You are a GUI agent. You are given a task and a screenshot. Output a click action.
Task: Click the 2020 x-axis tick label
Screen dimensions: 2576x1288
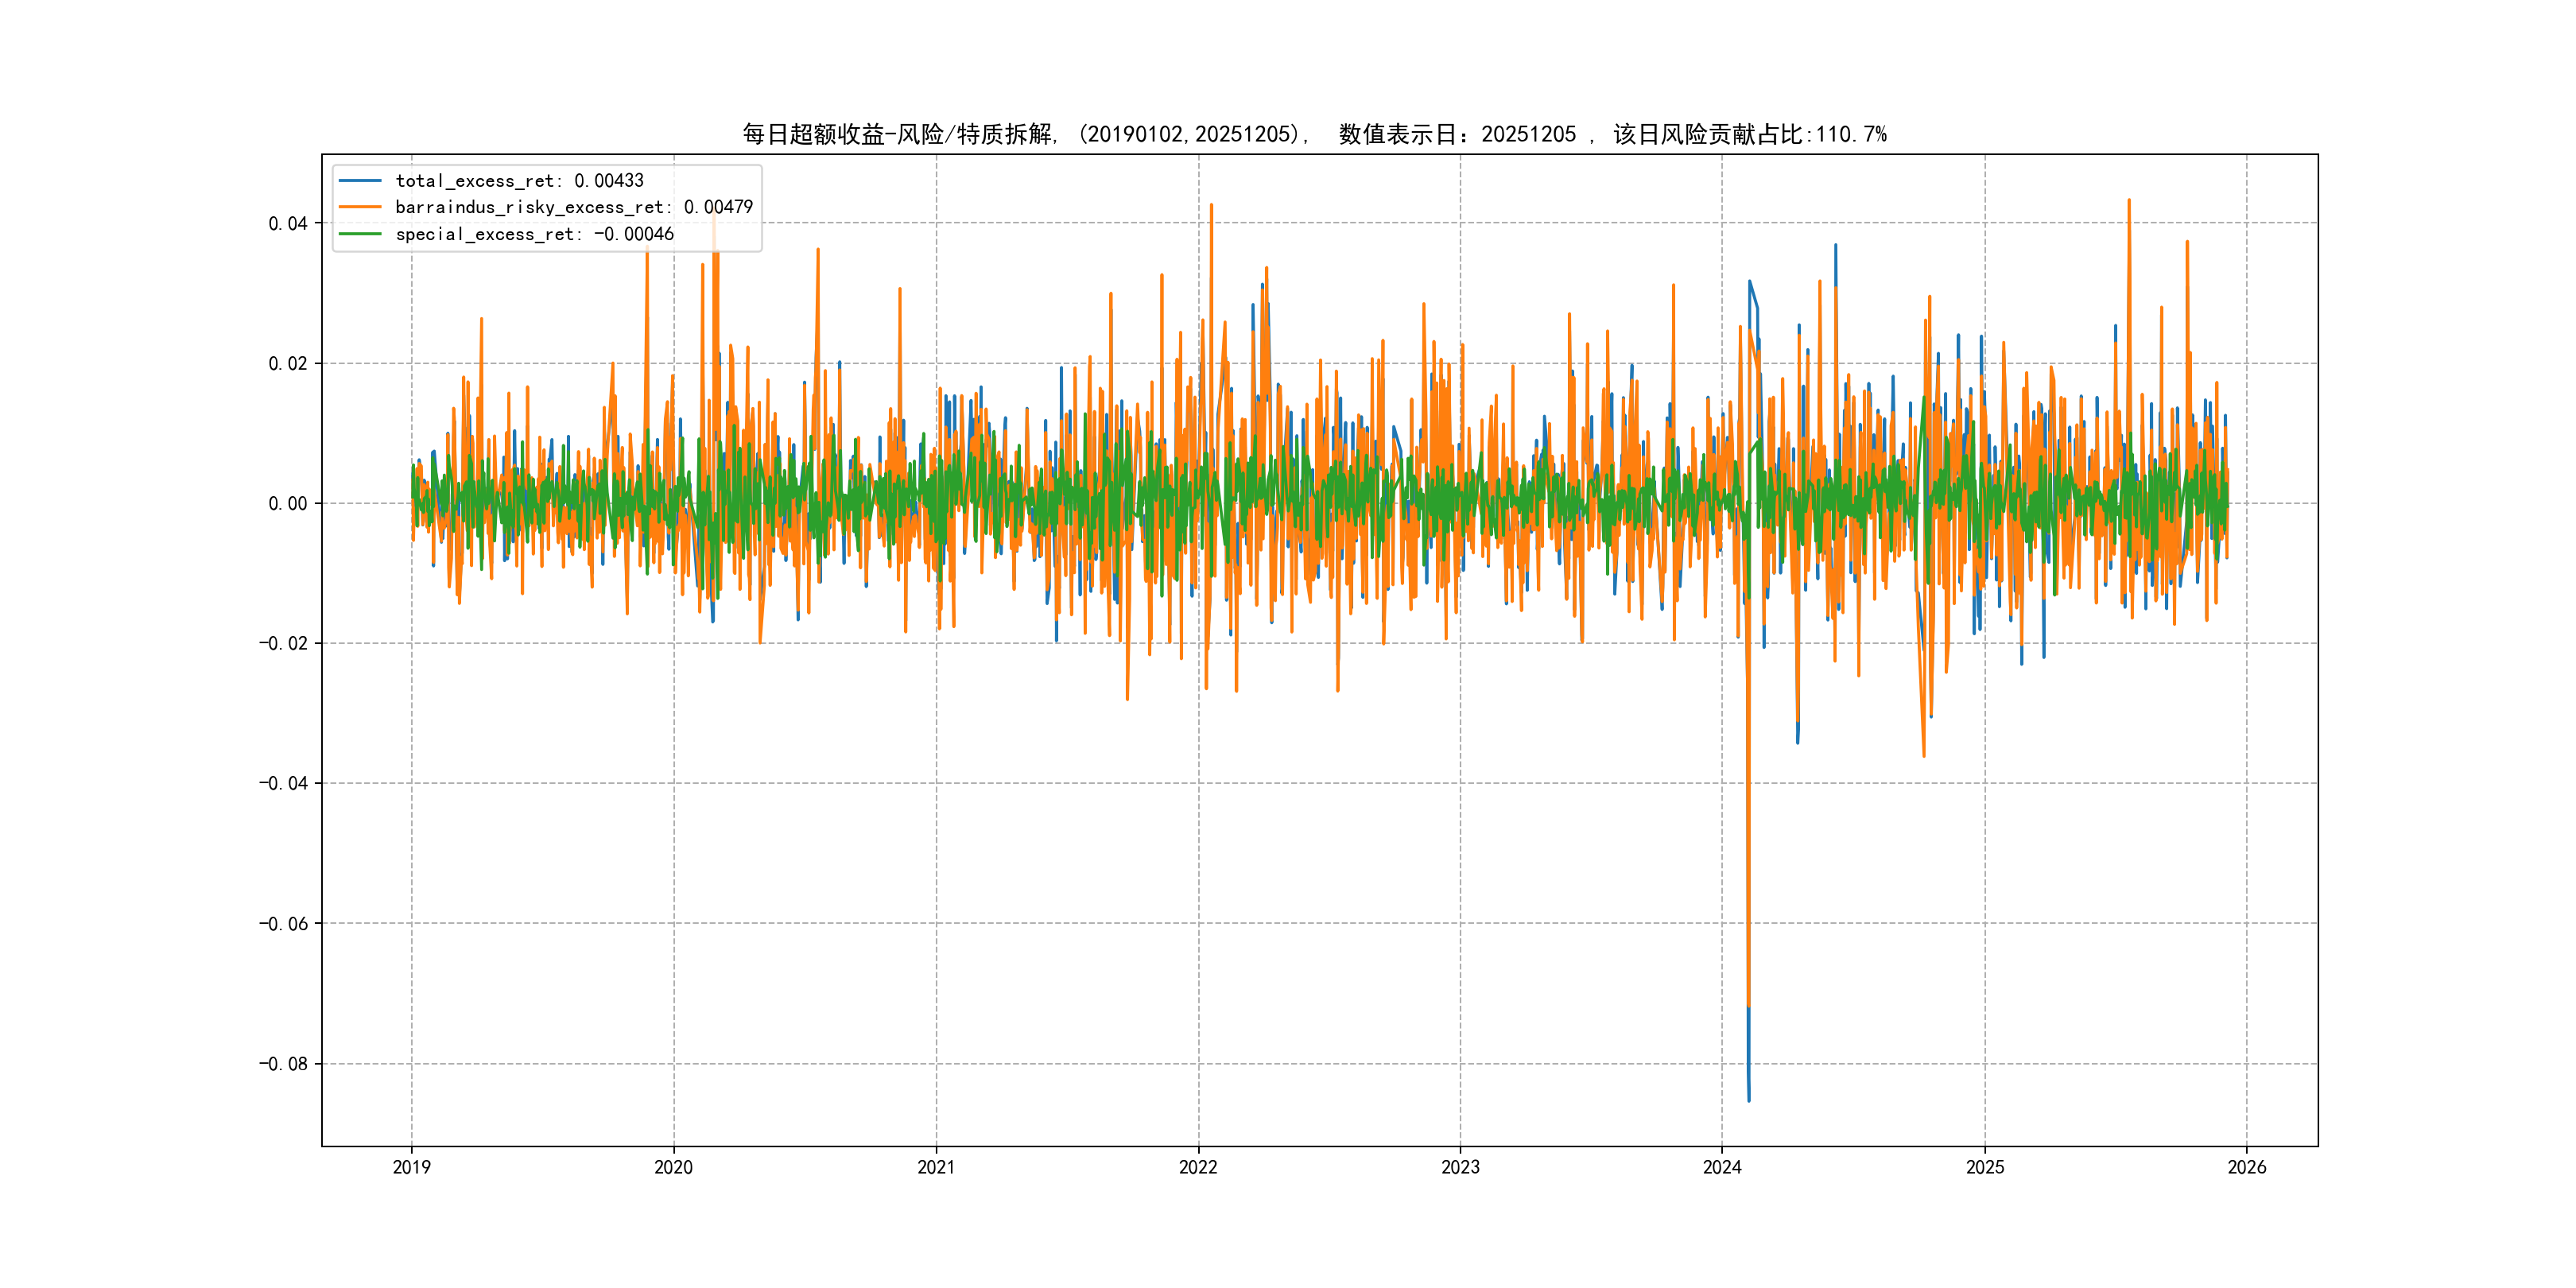point(673,1167)
